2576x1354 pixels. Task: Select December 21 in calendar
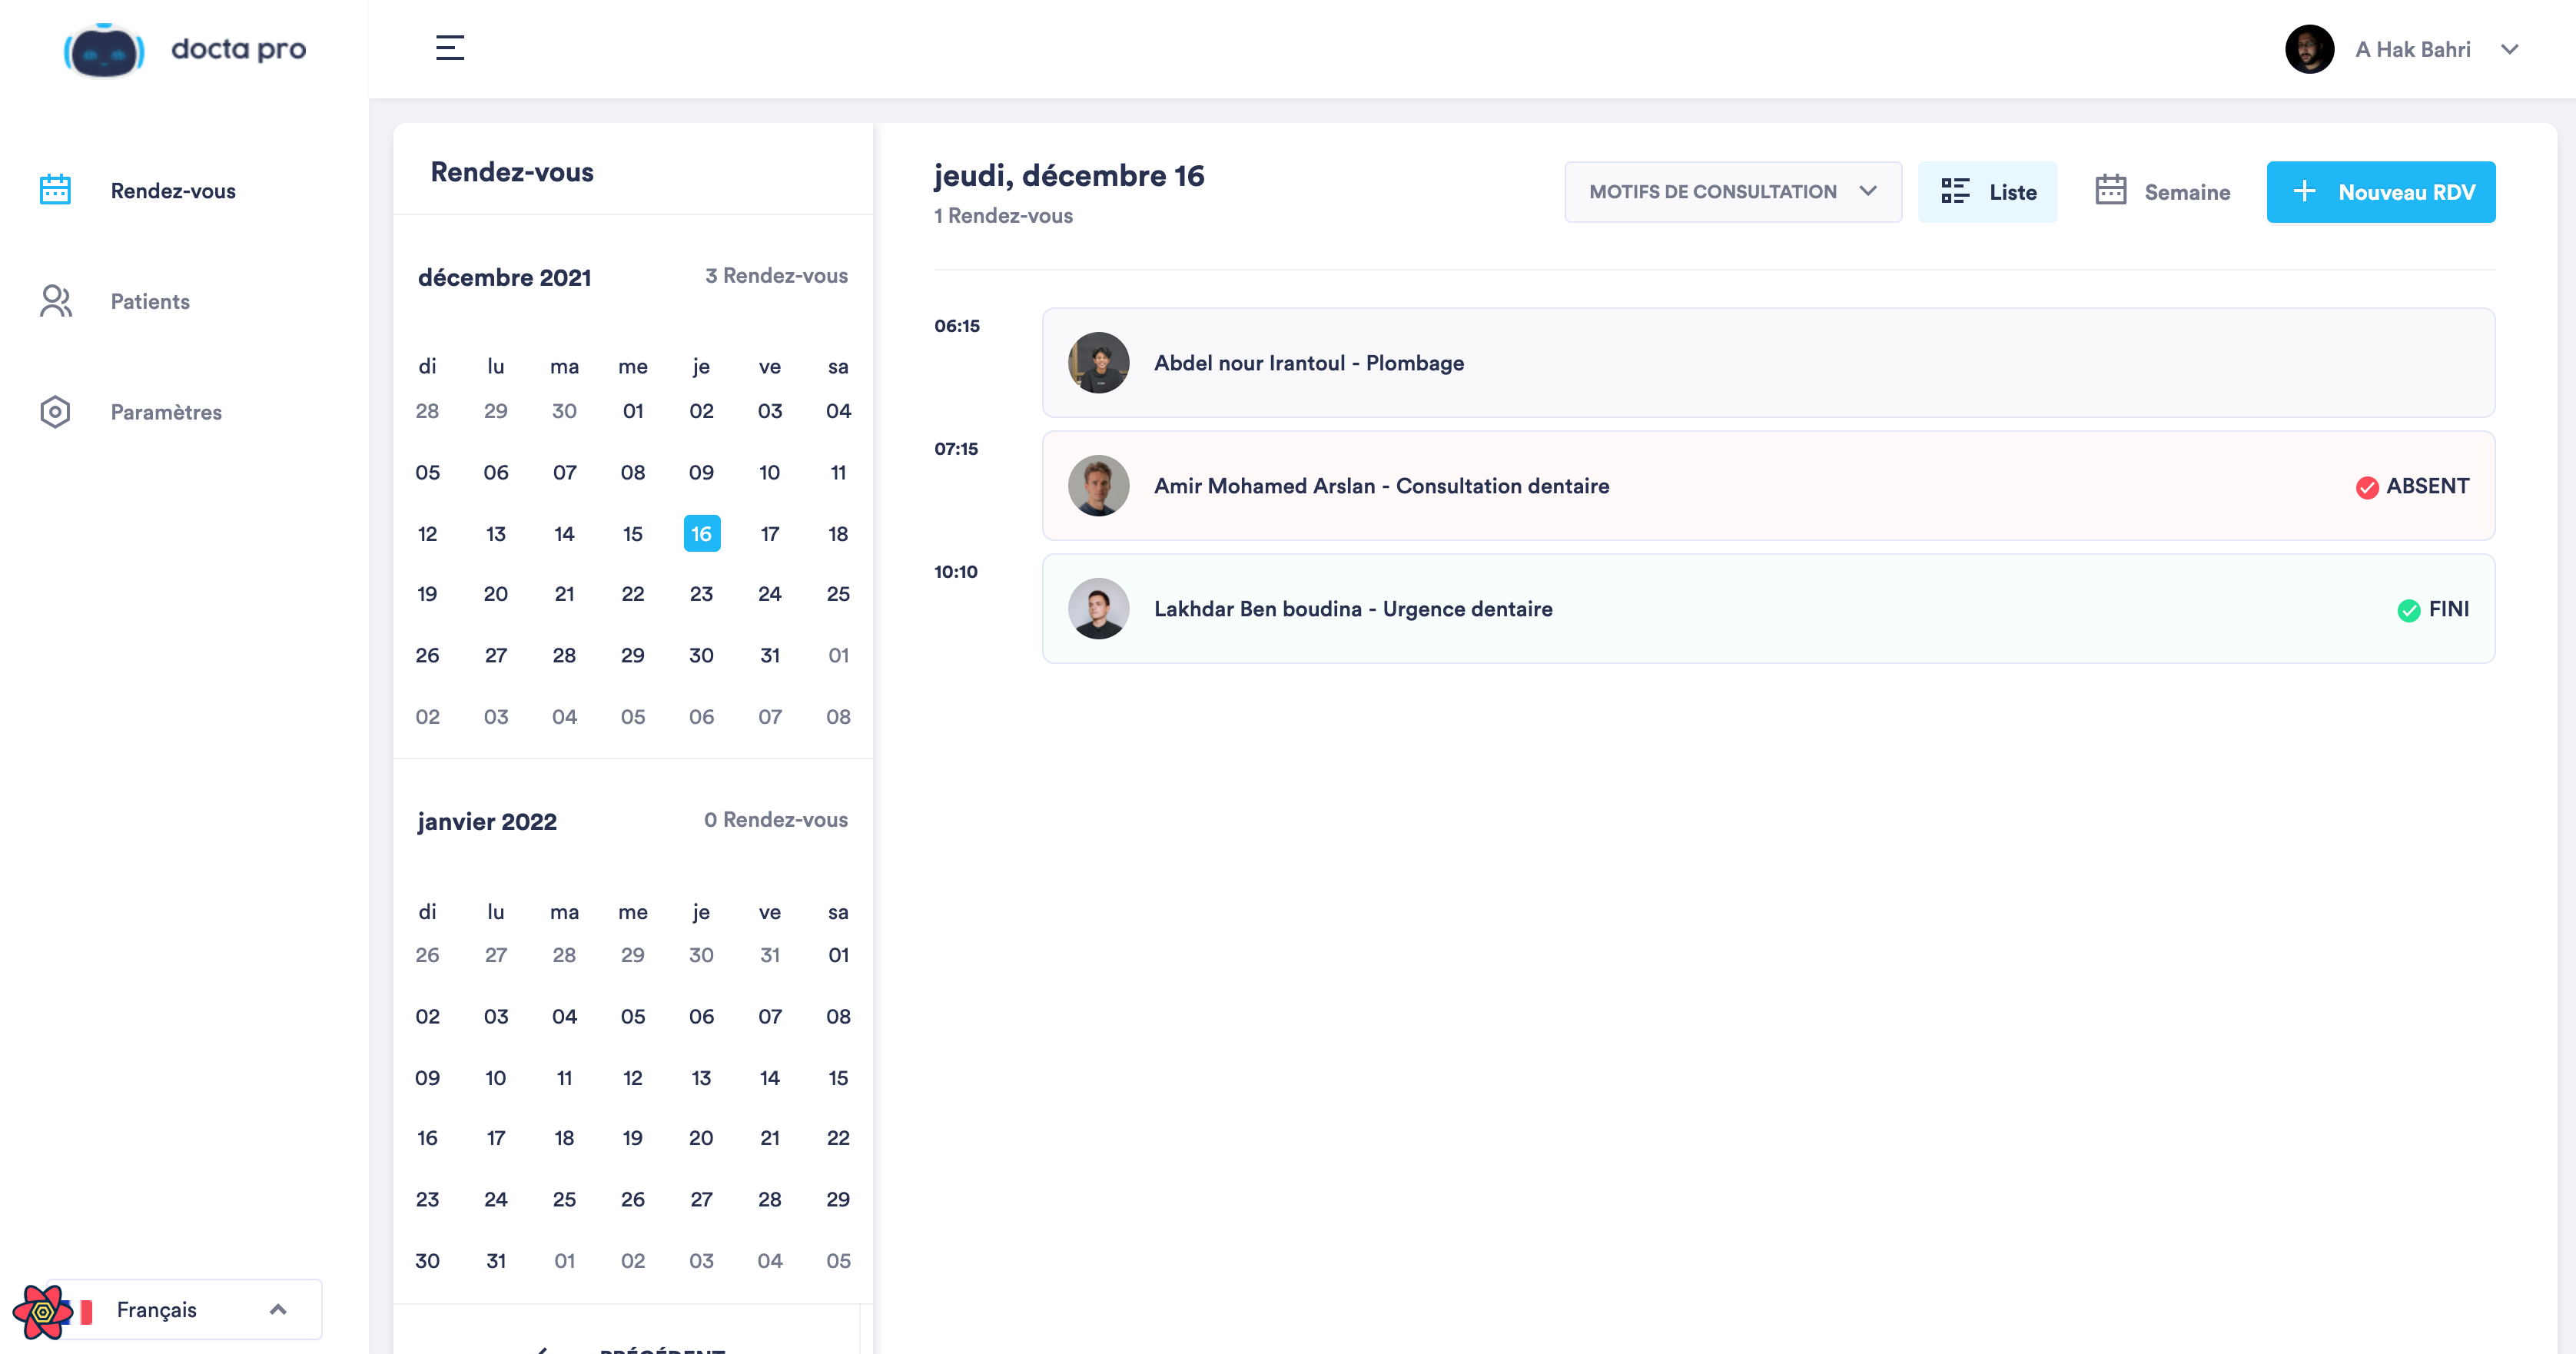pyautogui.click(x=564, y=594)
